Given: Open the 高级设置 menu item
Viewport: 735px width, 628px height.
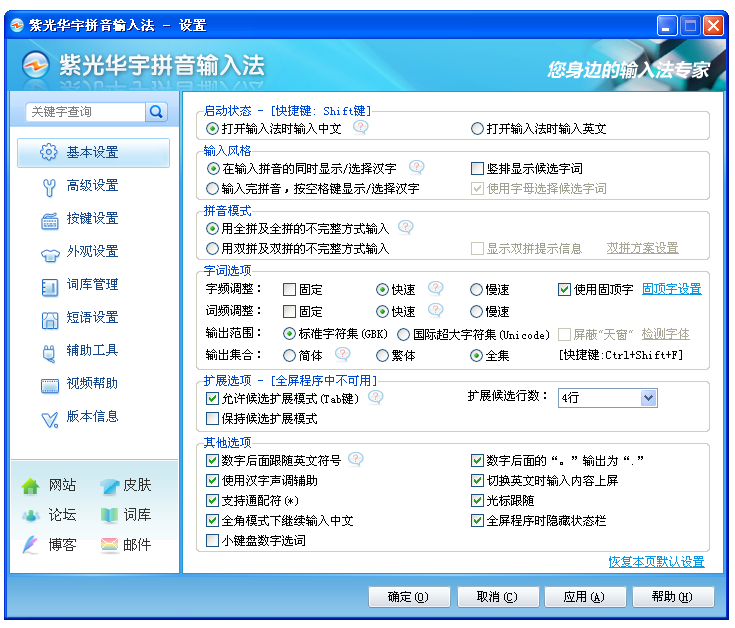Looking at the screenshot, I should (92, 185).
